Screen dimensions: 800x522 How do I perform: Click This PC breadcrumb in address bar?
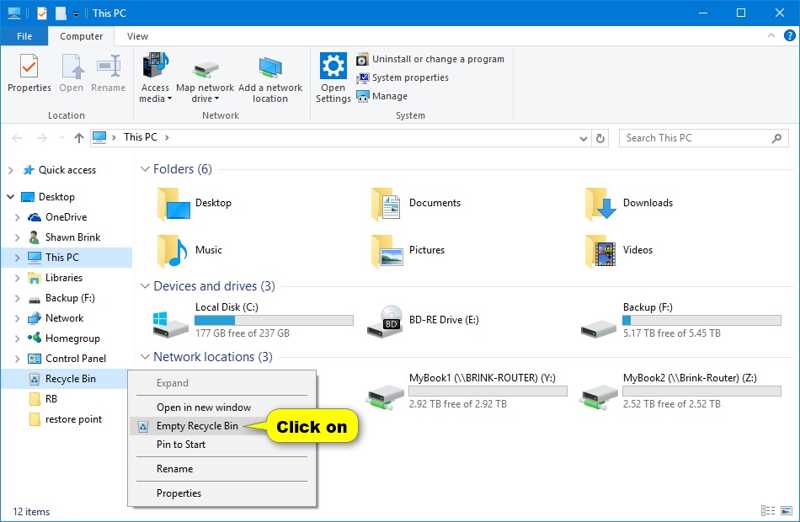tap(140, 137)
